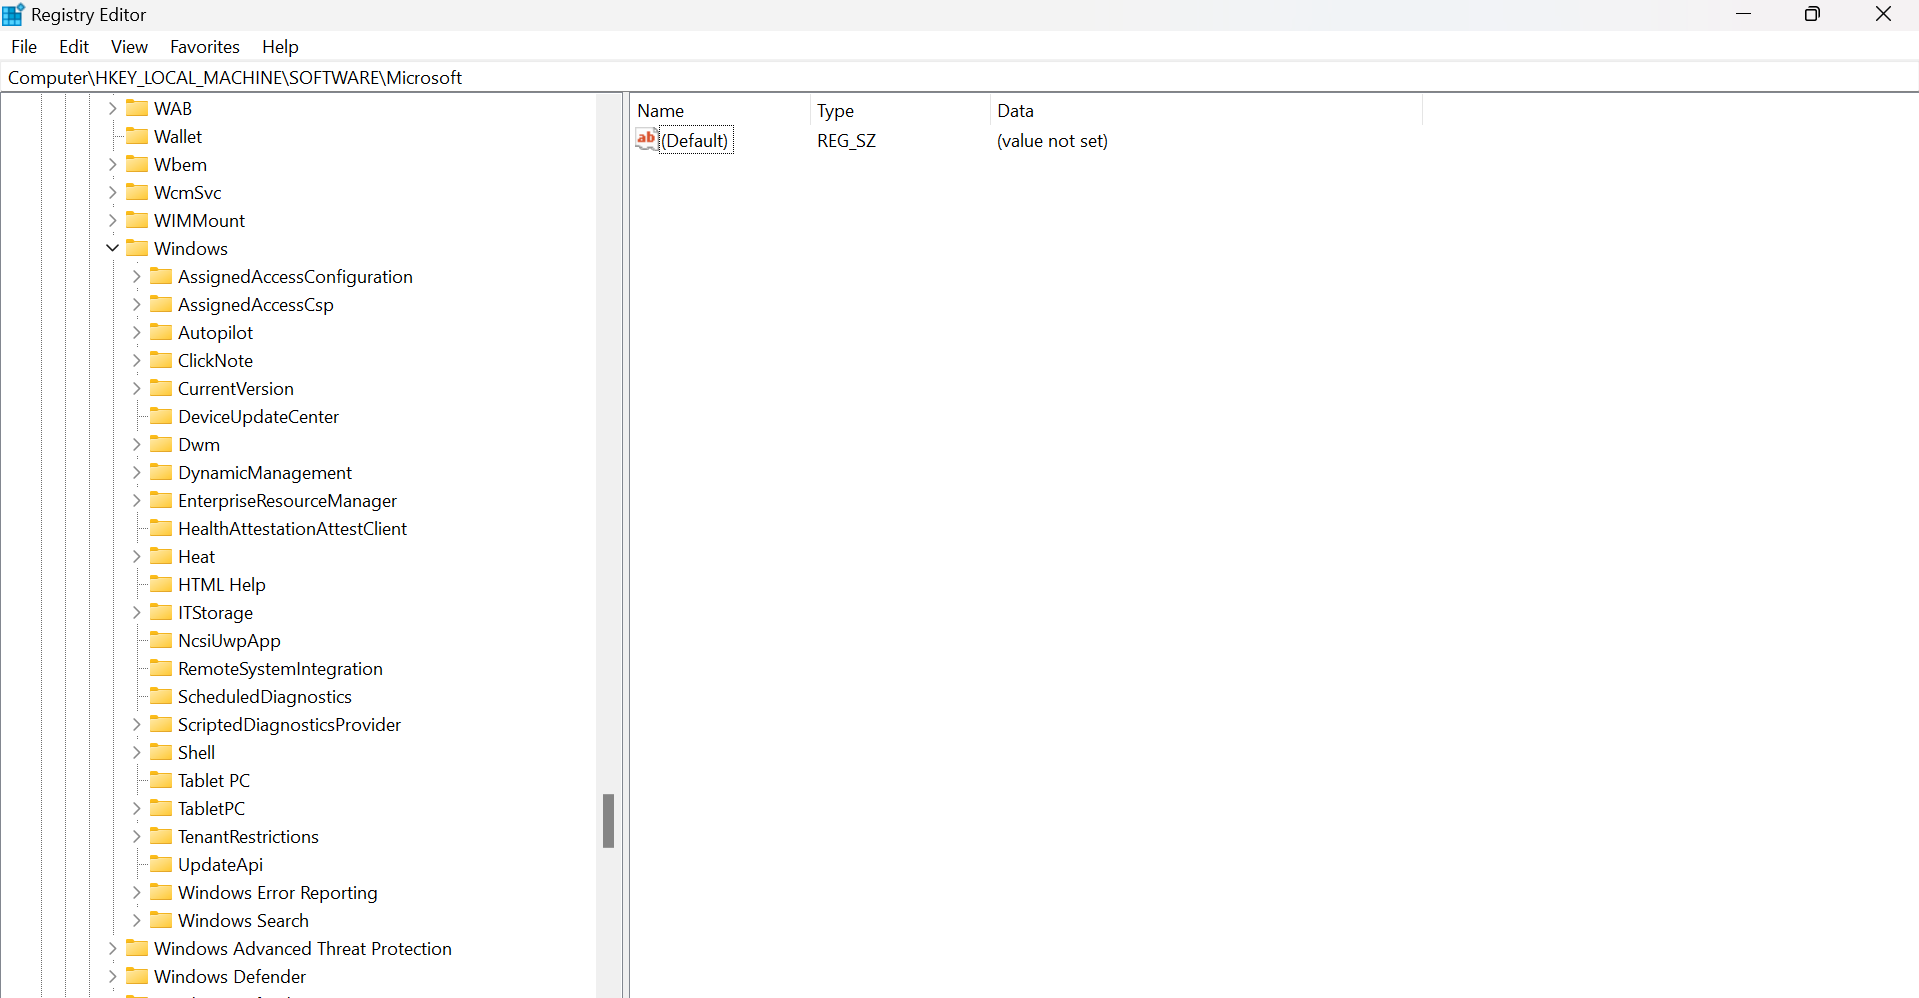The image size is (1919, 998).
Task: Open the Edit menu
Action: pyautogui.click(x=73, y=46)
